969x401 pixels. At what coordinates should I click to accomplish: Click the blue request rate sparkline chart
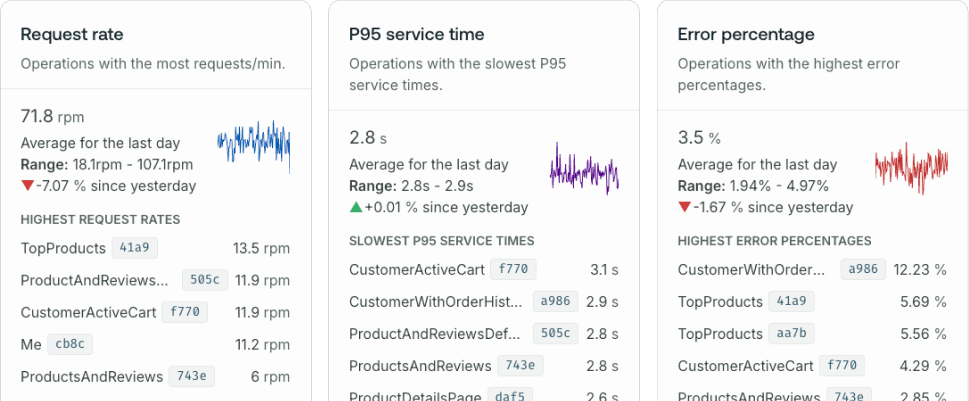253,146
